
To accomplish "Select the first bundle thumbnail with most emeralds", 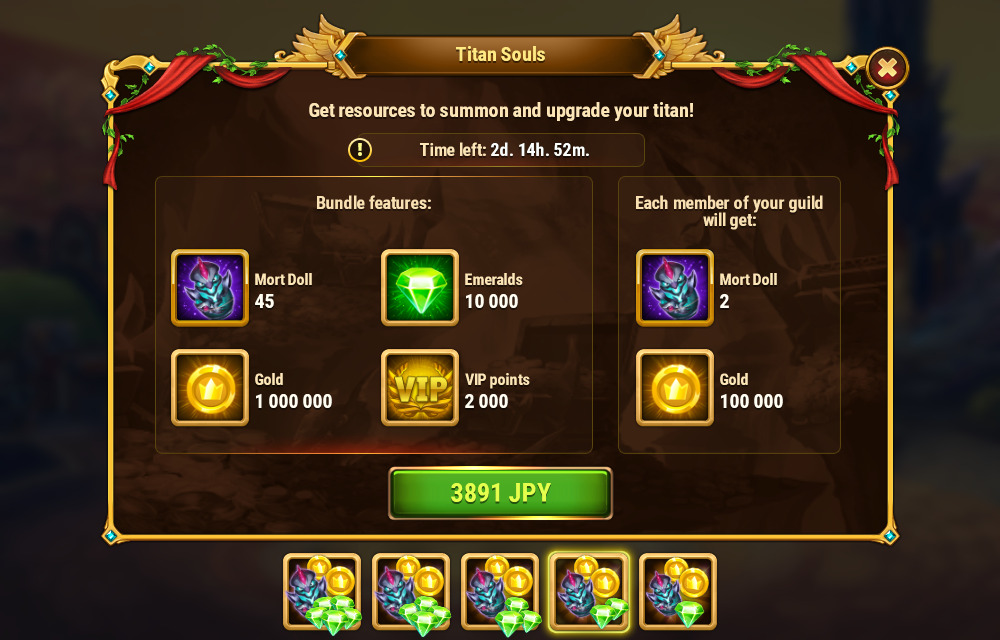I will (322, 592).
